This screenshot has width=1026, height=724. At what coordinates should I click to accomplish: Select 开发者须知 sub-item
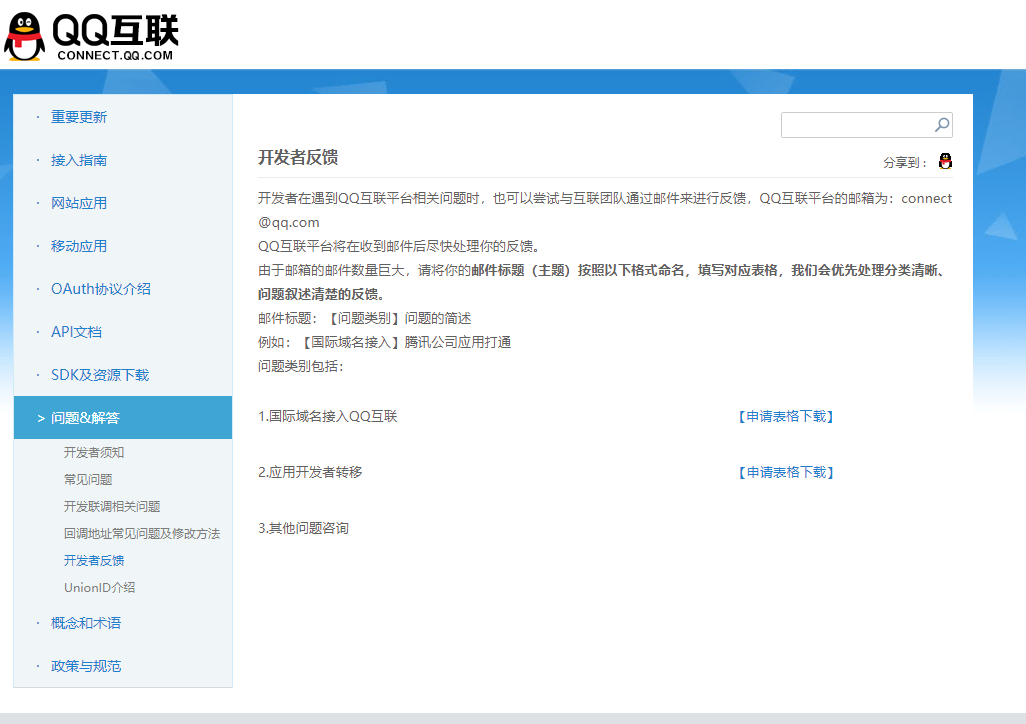point(94,452)
